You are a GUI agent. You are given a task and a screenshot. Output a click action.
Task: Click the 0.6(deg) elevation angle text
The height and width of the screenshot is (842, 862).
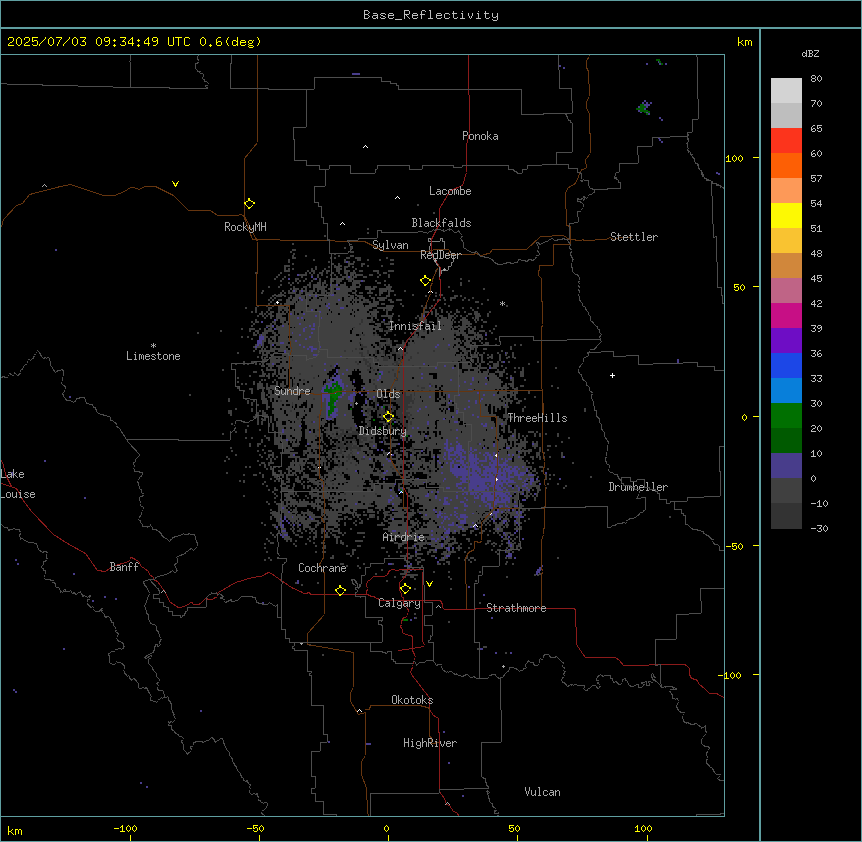tap(230, 42)
